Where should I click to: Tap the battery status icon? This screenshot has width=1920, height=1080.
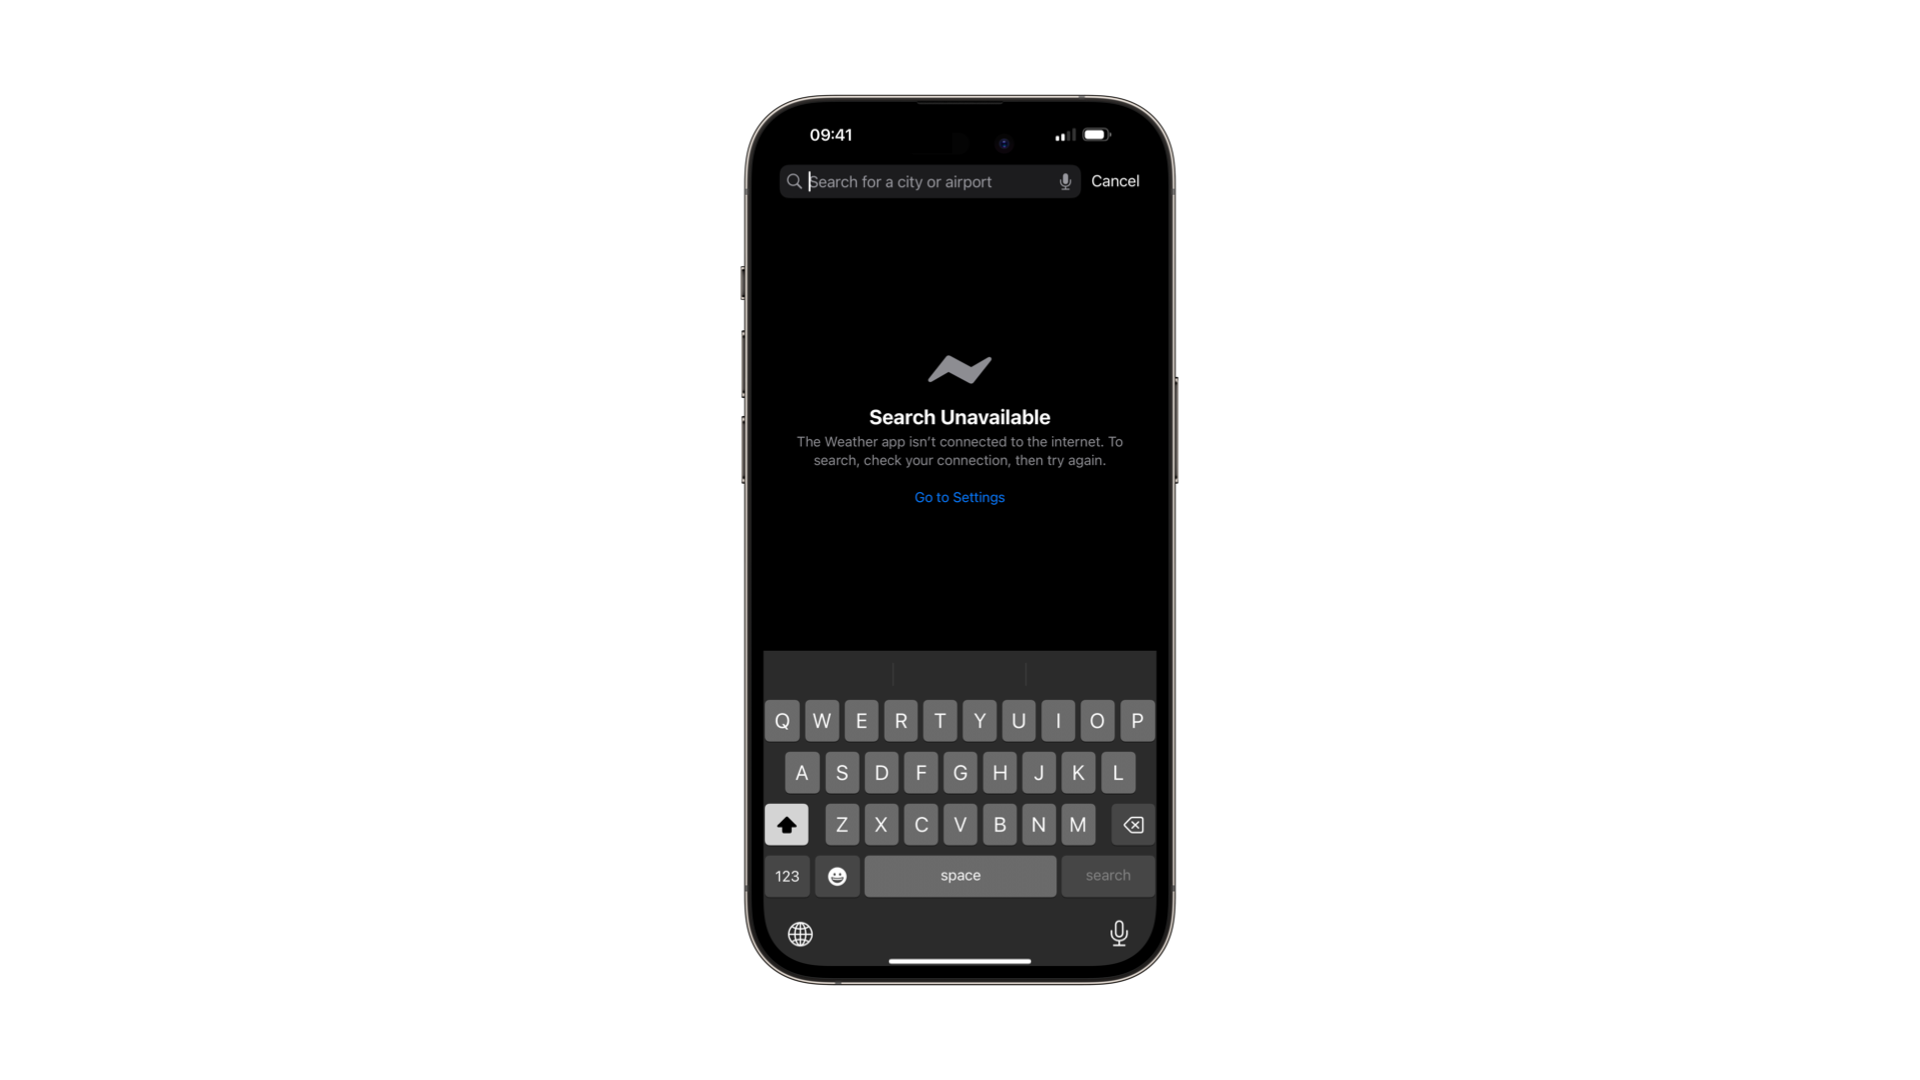[x=1096, y=133]
